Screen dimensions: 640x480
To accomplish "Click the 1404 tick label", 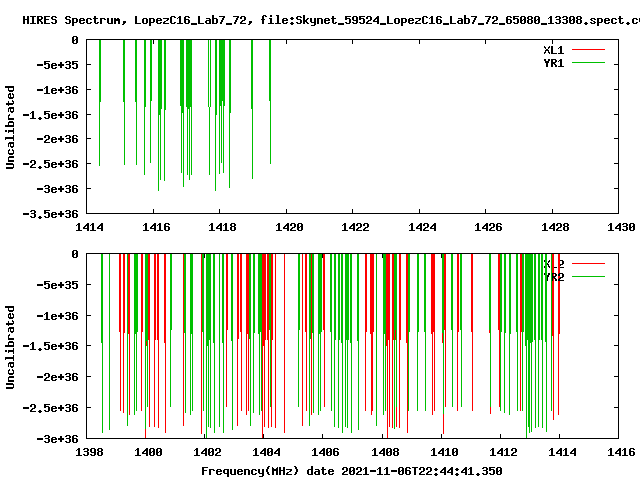I will click(x=266, y=452).
